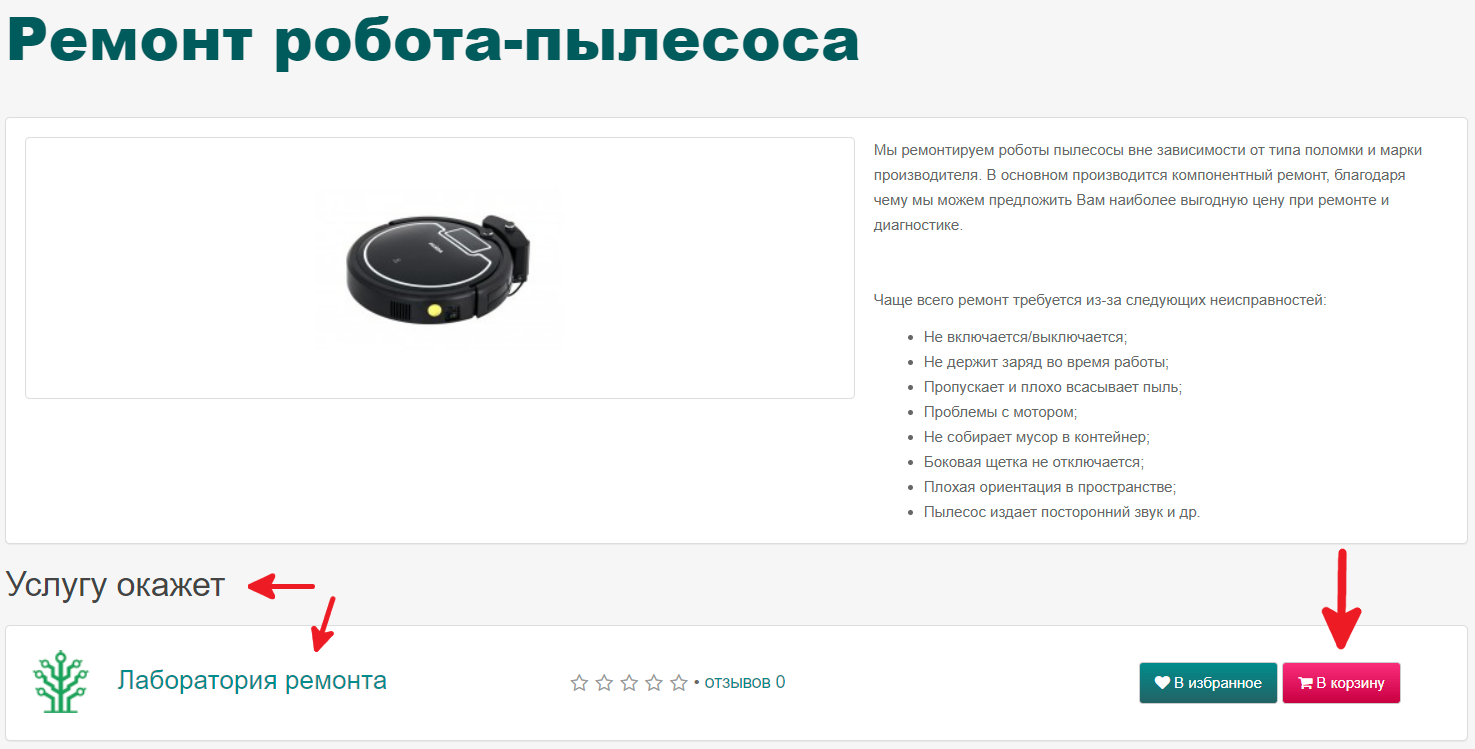Add the service to cart with В корзину
Screen dimensions: 1475x749
pos(1341,683)
